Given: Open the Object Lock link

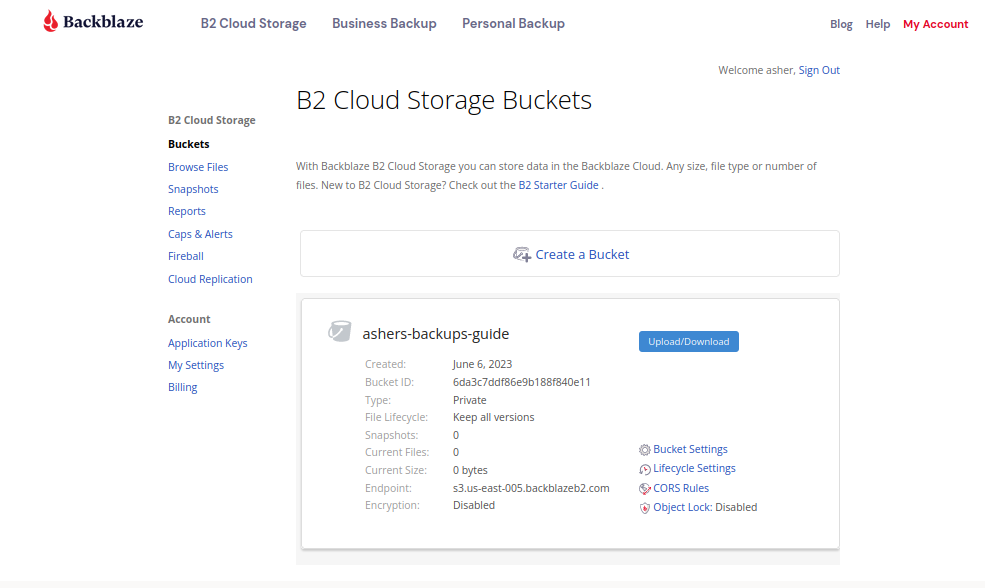Looking at the screenshot, I should 682,508.
